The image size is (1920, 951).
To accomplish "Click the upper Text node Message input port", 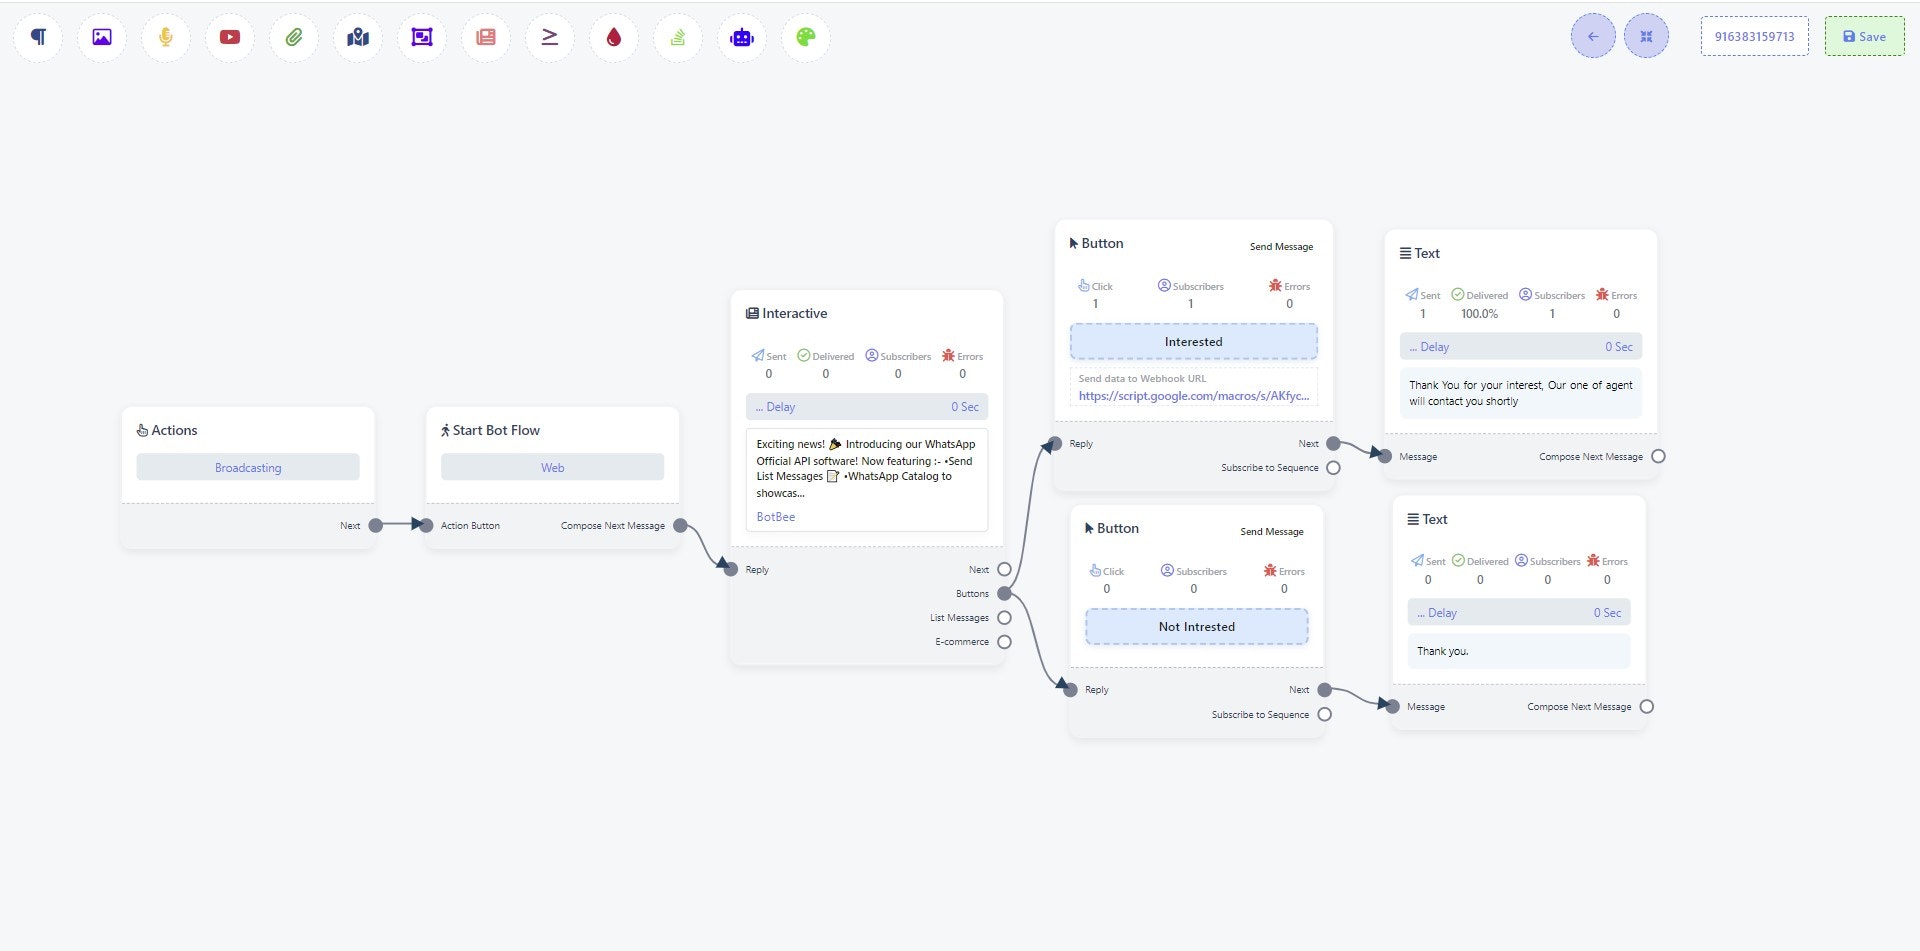I will pos(1384,456).
